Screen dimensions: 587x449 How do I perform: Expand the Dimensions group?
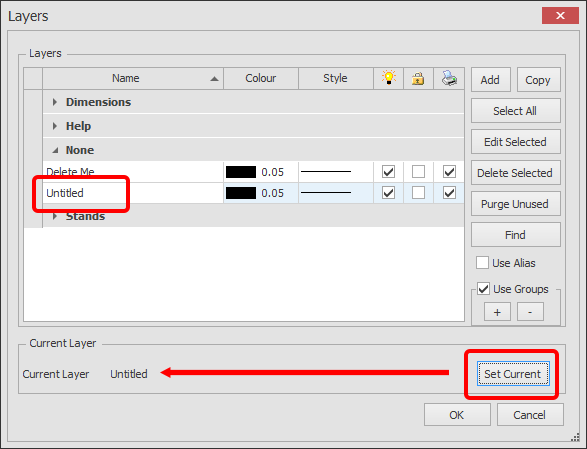point(55,102)
